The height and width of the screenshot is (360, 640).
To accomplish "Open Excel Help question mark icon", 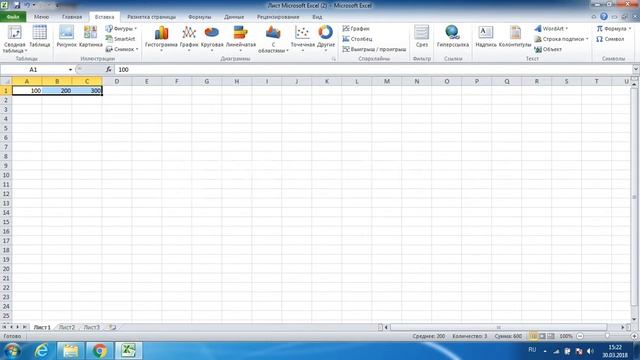I will 604,17.
